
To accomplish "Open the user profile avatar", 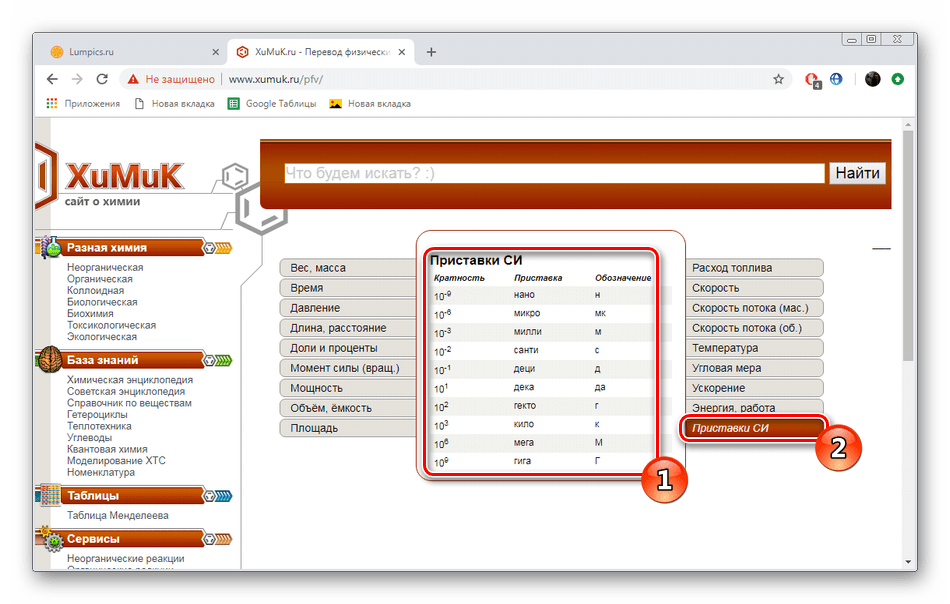I will click(x=872, y=79).
